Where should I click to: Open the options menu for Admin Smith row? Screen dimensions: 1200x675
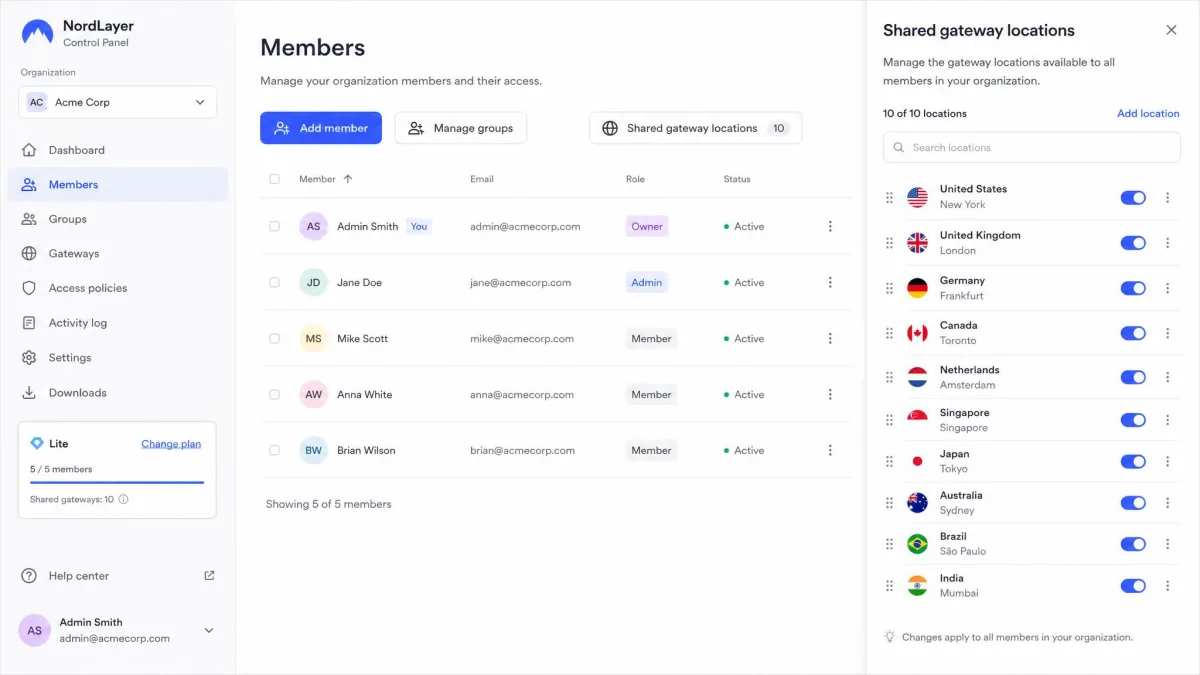pyautogui.click(x=830, y=227)
